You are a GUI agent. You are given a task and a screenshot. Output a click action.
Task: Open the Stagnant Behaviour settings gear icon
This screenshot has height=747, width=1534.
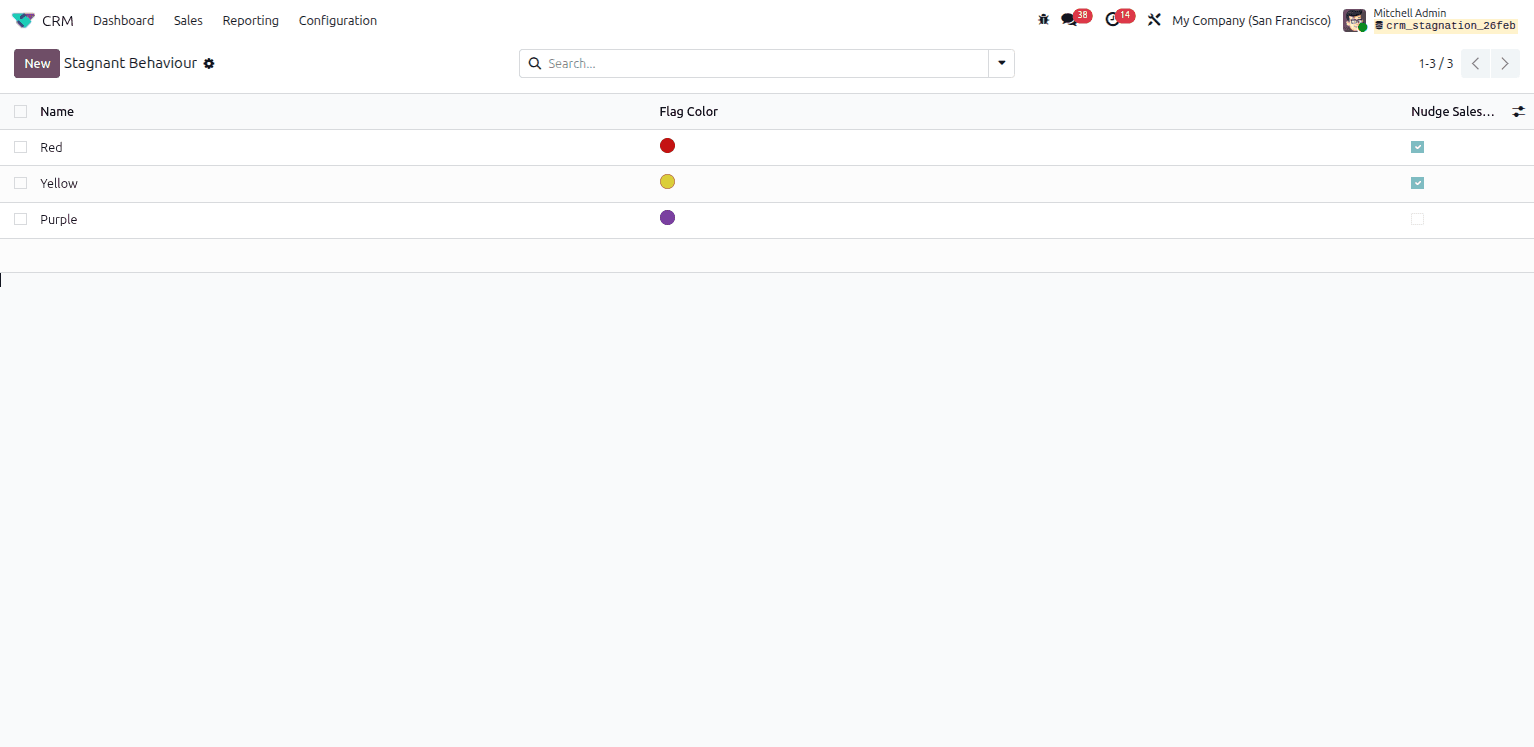[x=209, y=63]
